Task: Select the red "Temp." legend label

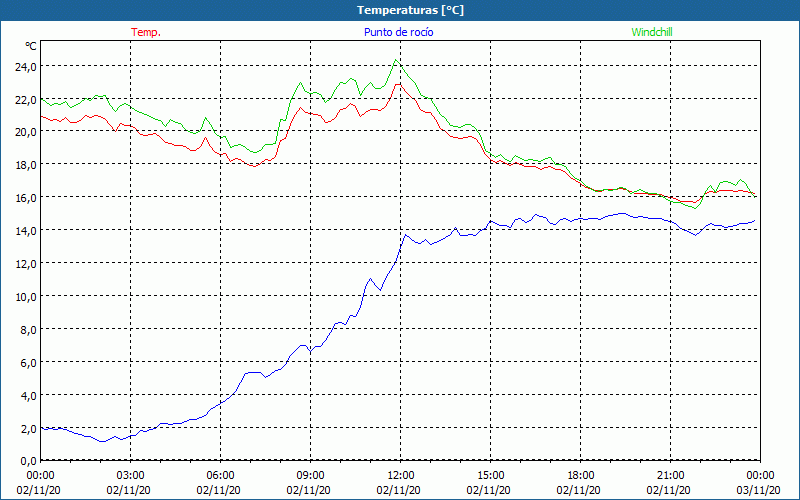Action: pos(146,32)
